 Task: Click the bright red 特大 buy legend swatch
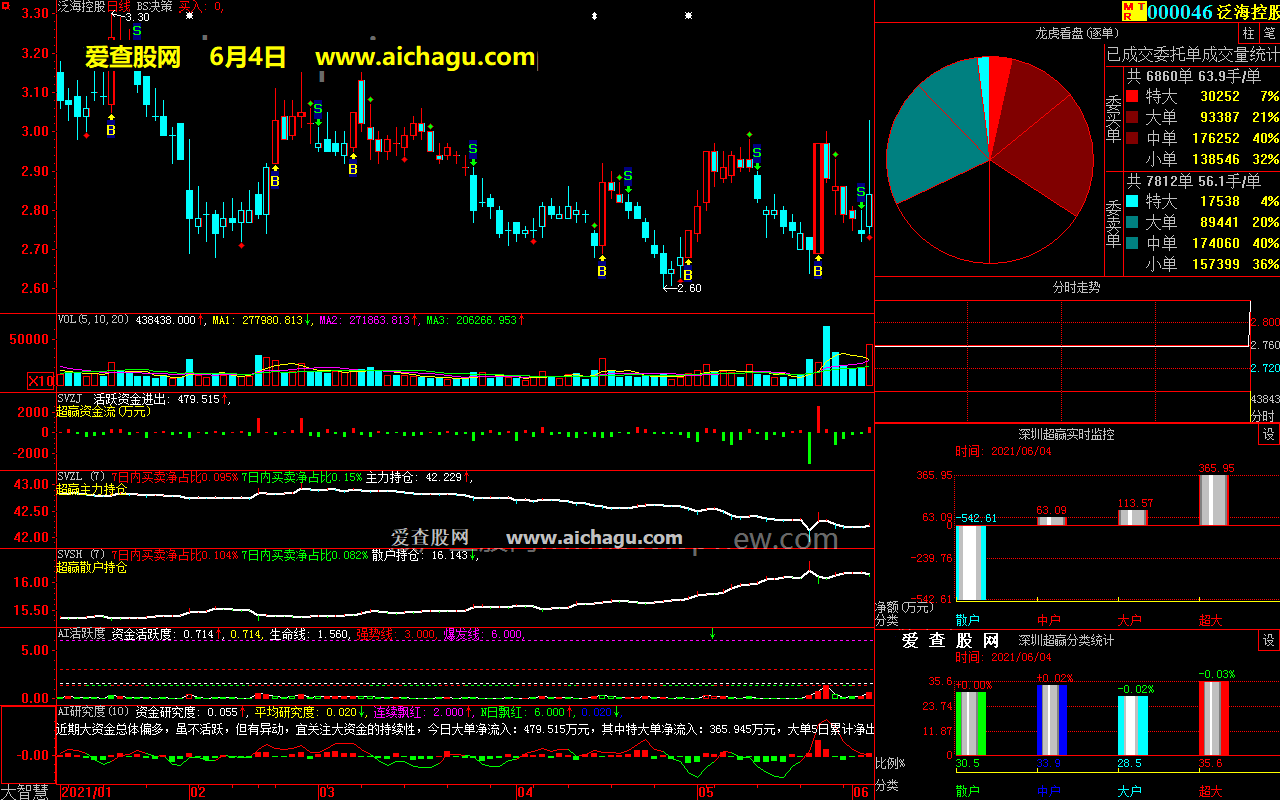[1131, 97]
